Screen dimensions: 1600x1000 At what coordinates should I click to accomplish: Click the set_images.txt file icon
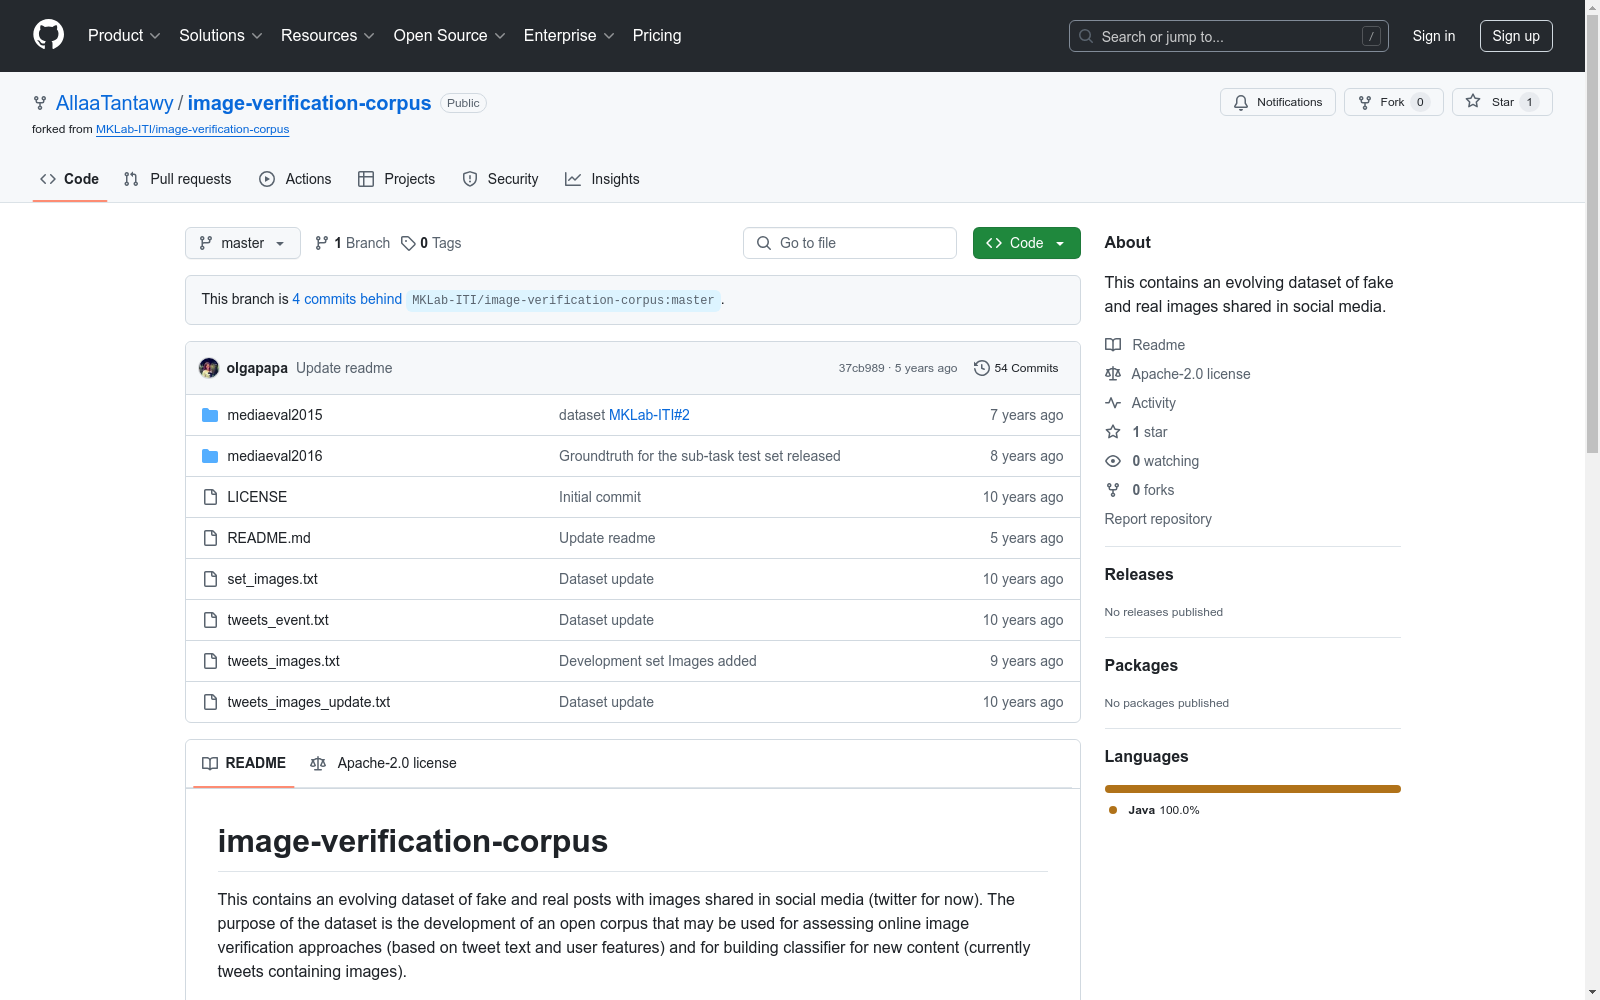[210, 579]
